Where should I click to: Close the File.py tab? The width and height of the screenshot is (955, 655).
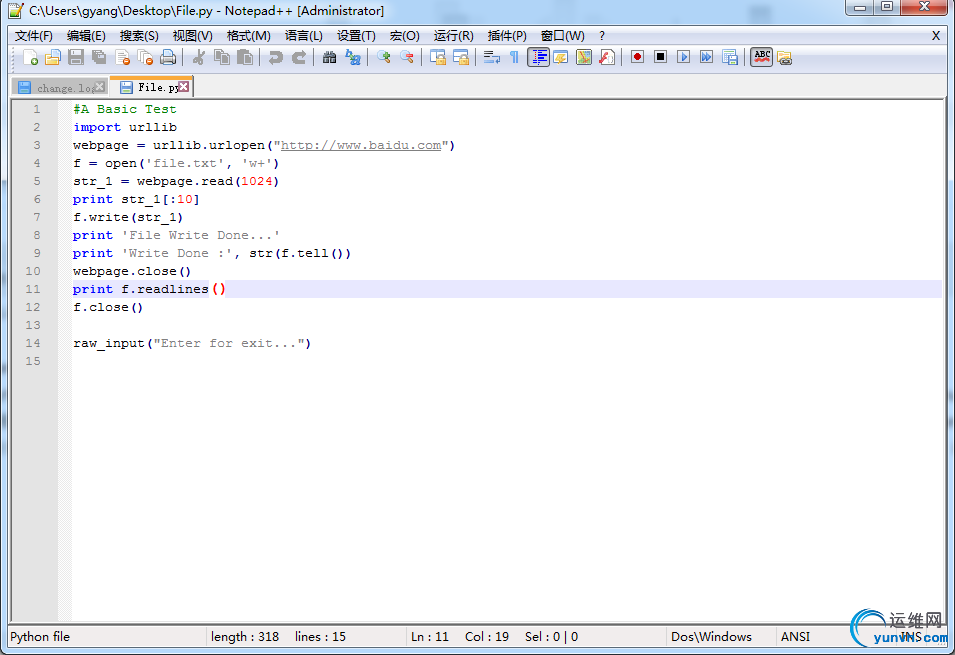tap(183, 87)
